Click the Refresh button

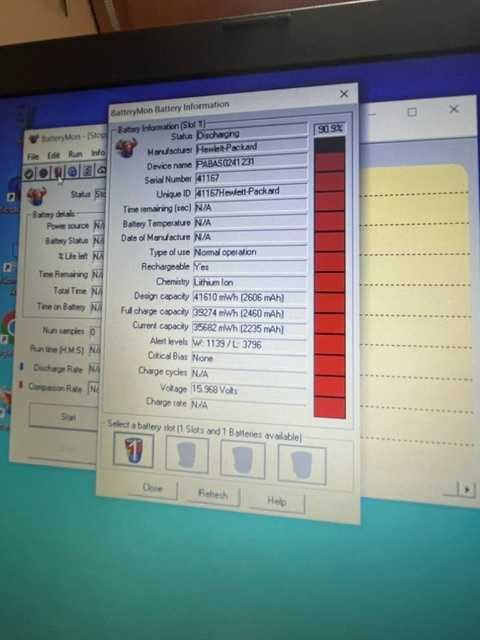click(x=212, y=494)
